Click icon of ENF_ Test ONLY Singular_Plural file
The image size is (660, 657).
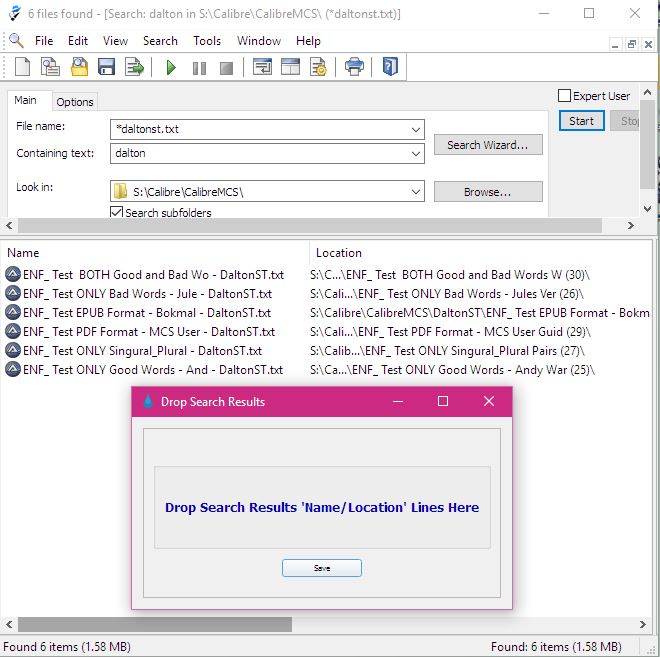tap(13, 350)
